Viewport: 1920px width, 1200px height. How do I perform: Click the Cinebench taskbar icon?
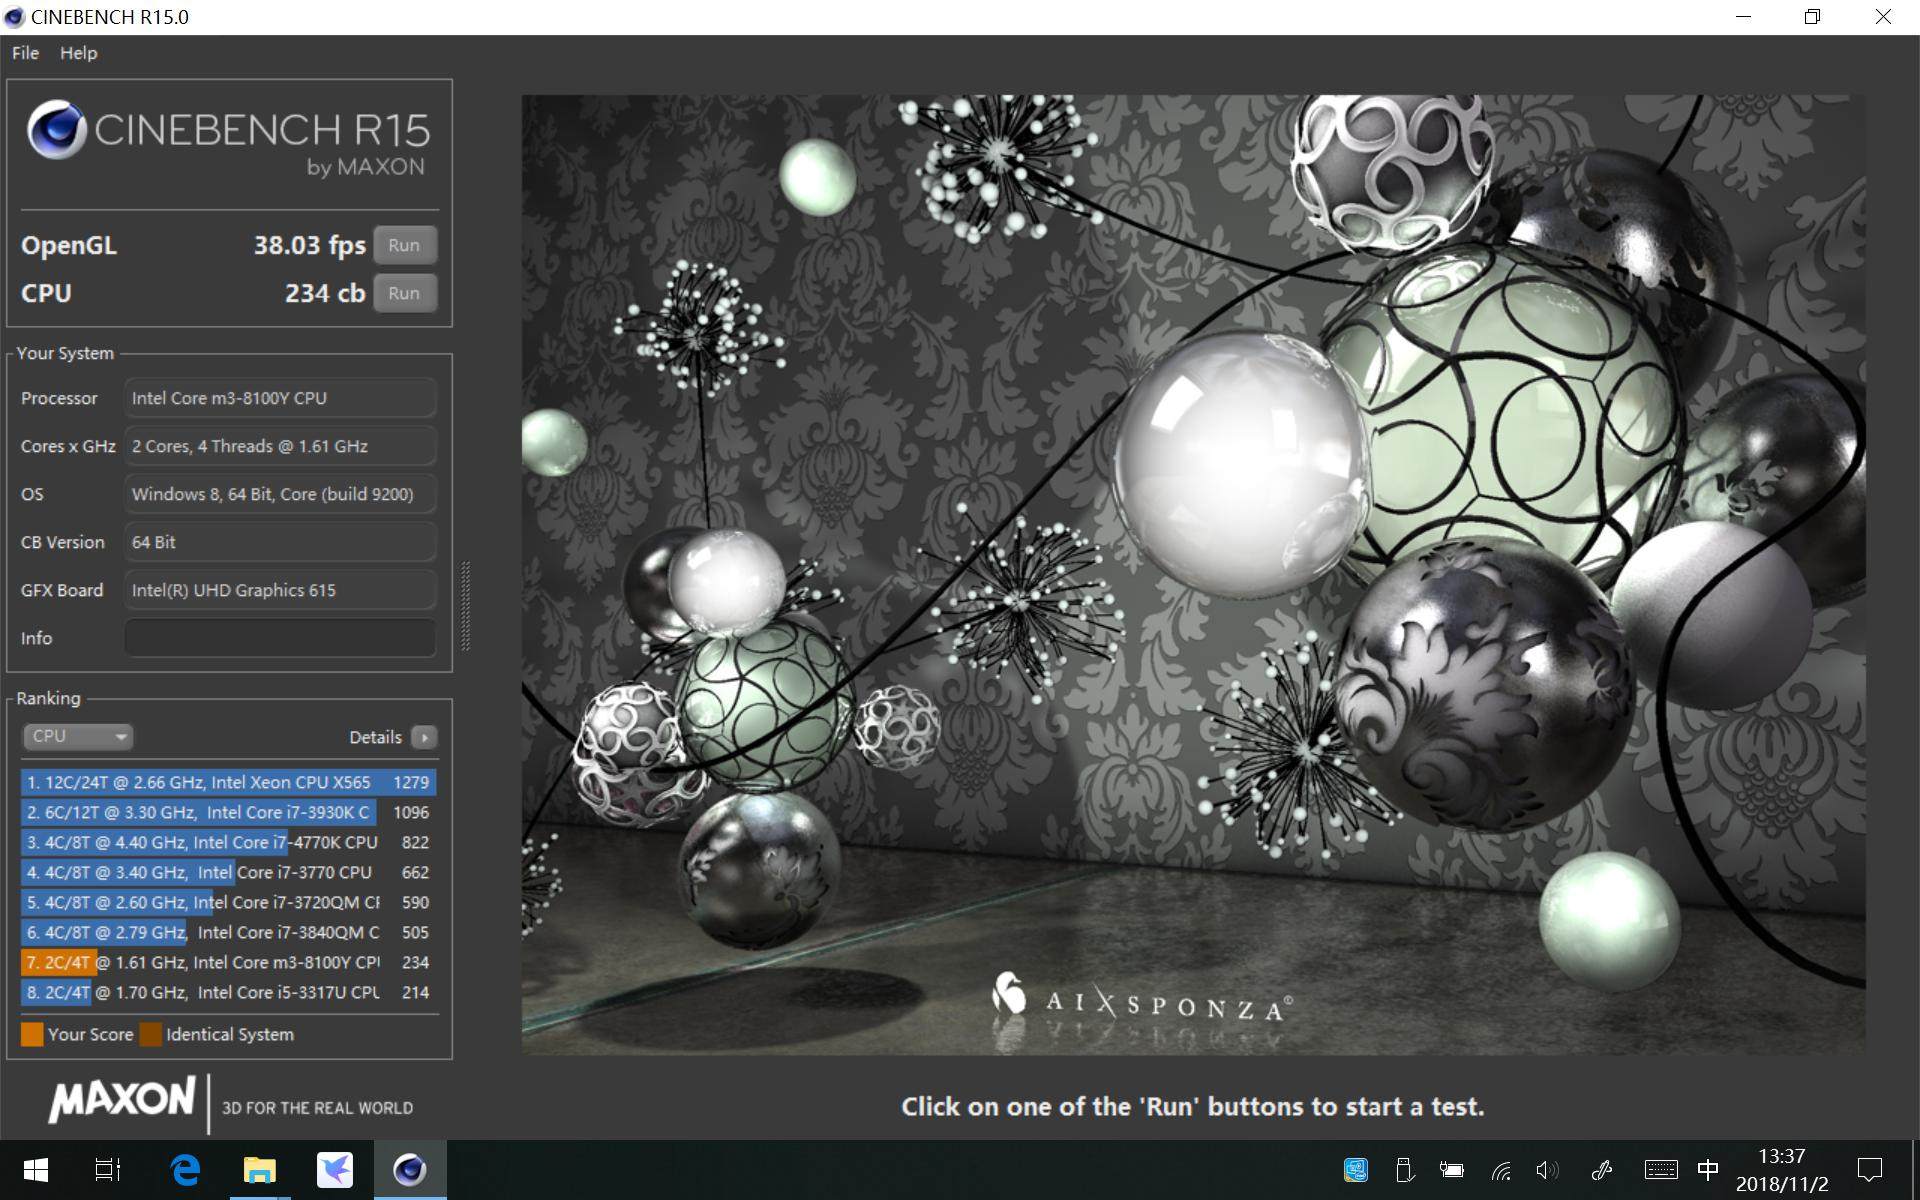tap(409, 1170)
